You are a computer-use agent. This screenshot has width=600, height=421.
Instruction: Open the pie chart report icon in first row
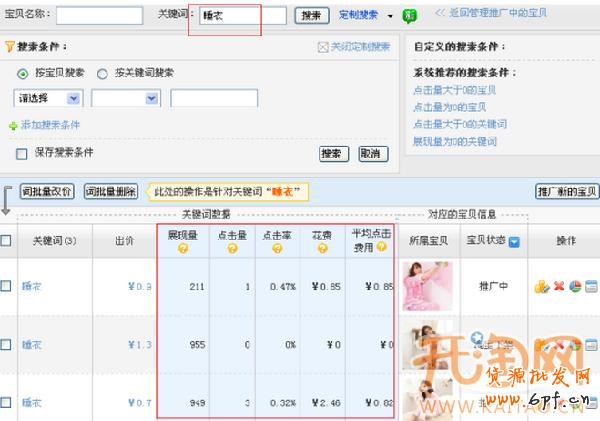[575, 286]
